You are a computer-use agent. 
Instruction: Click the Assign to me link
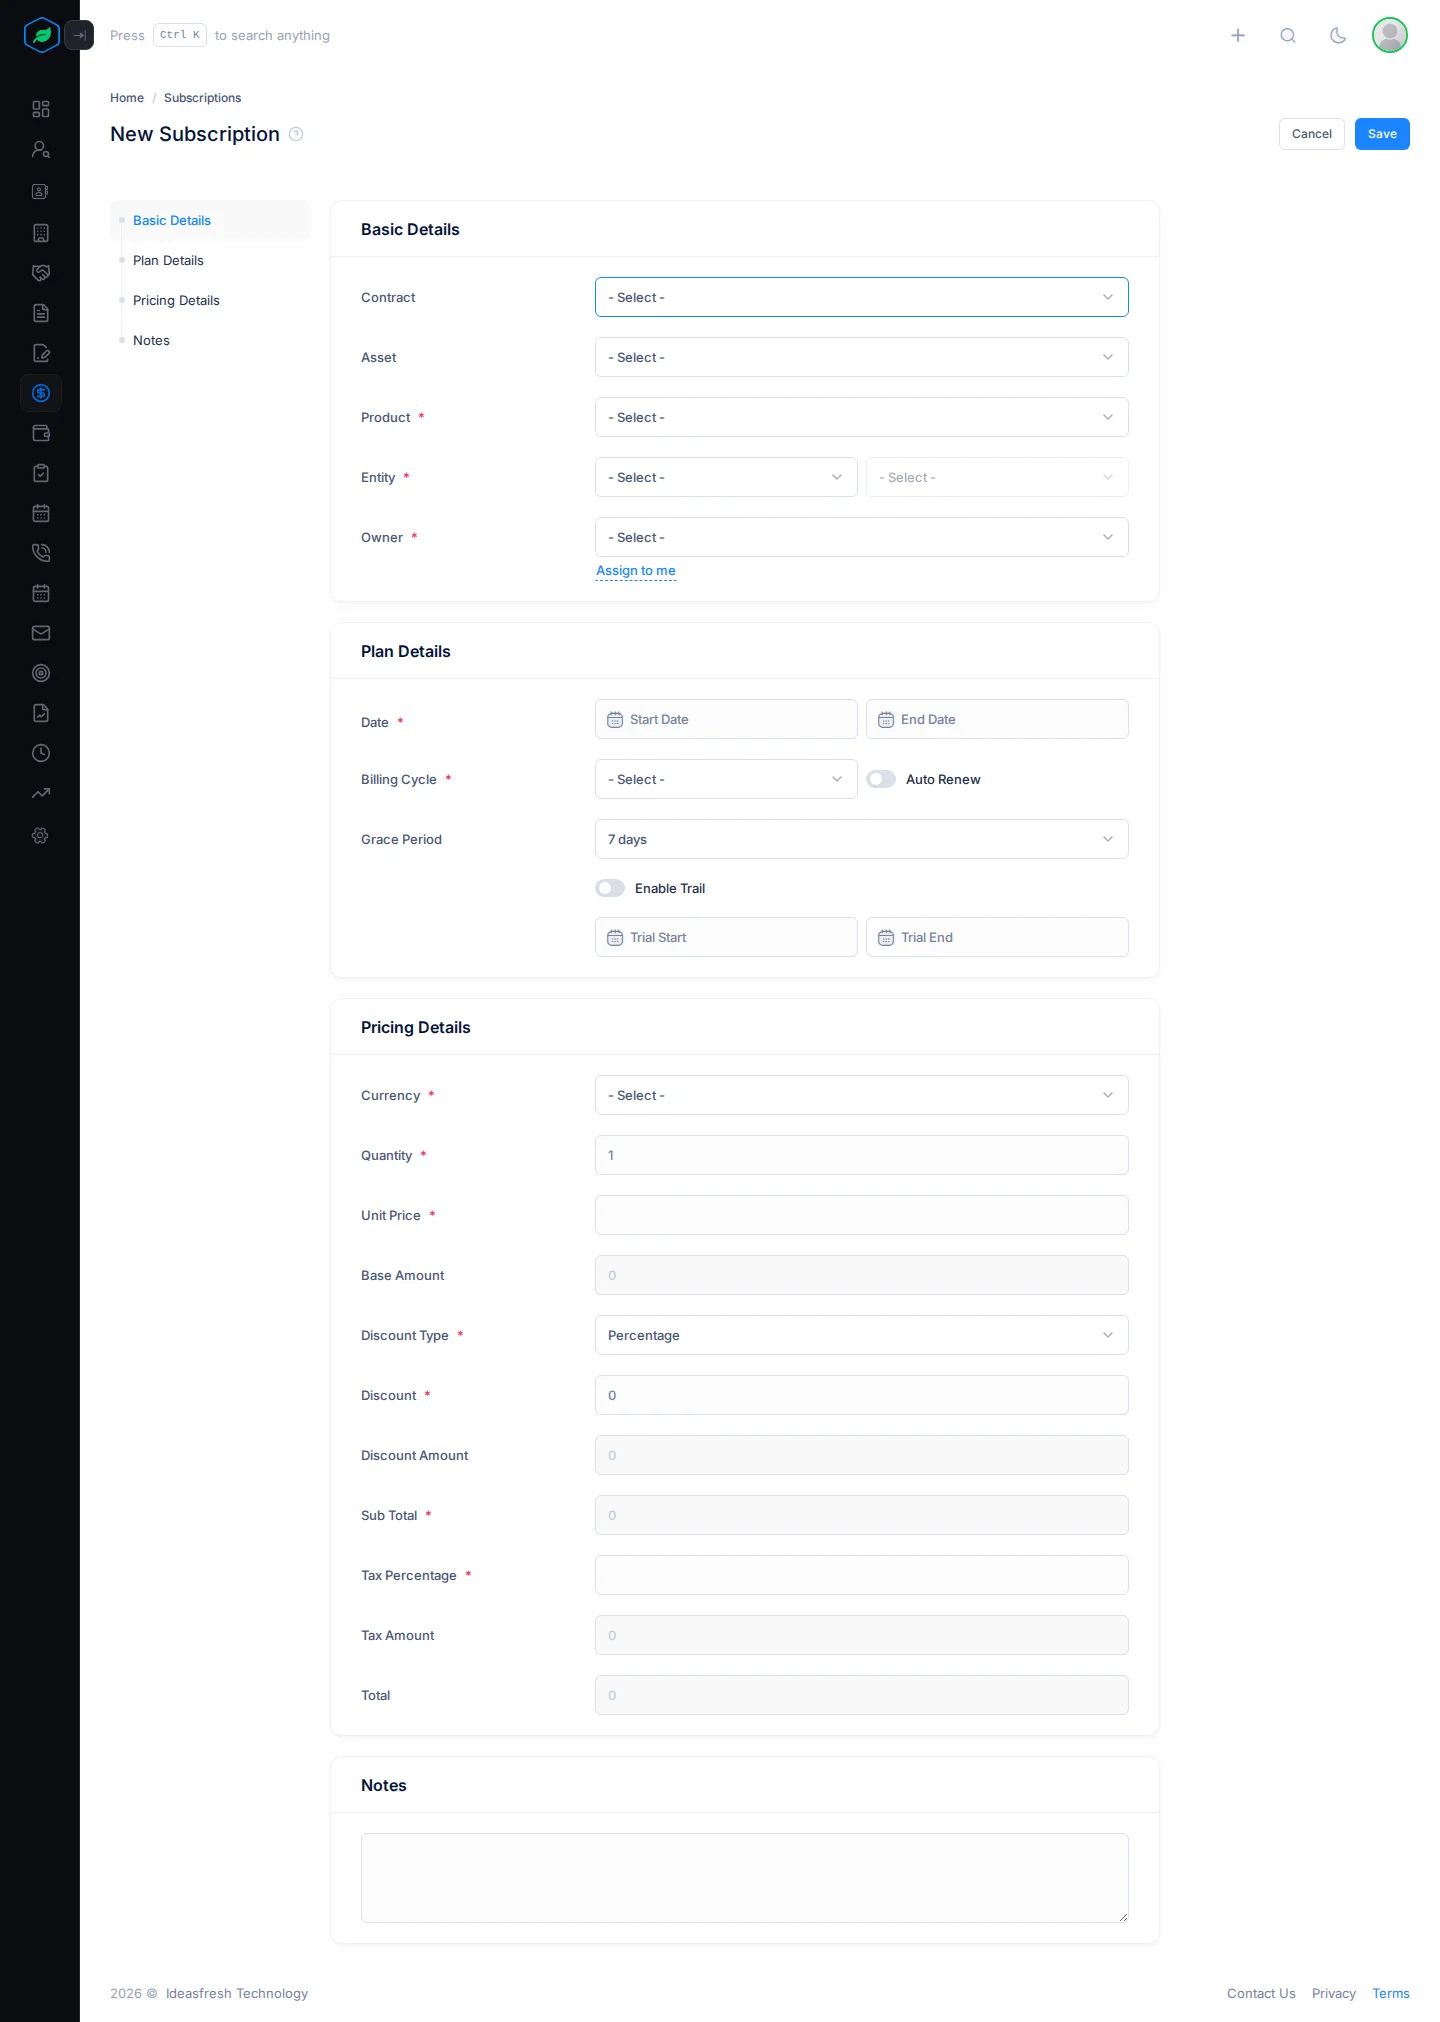[636, 571]
